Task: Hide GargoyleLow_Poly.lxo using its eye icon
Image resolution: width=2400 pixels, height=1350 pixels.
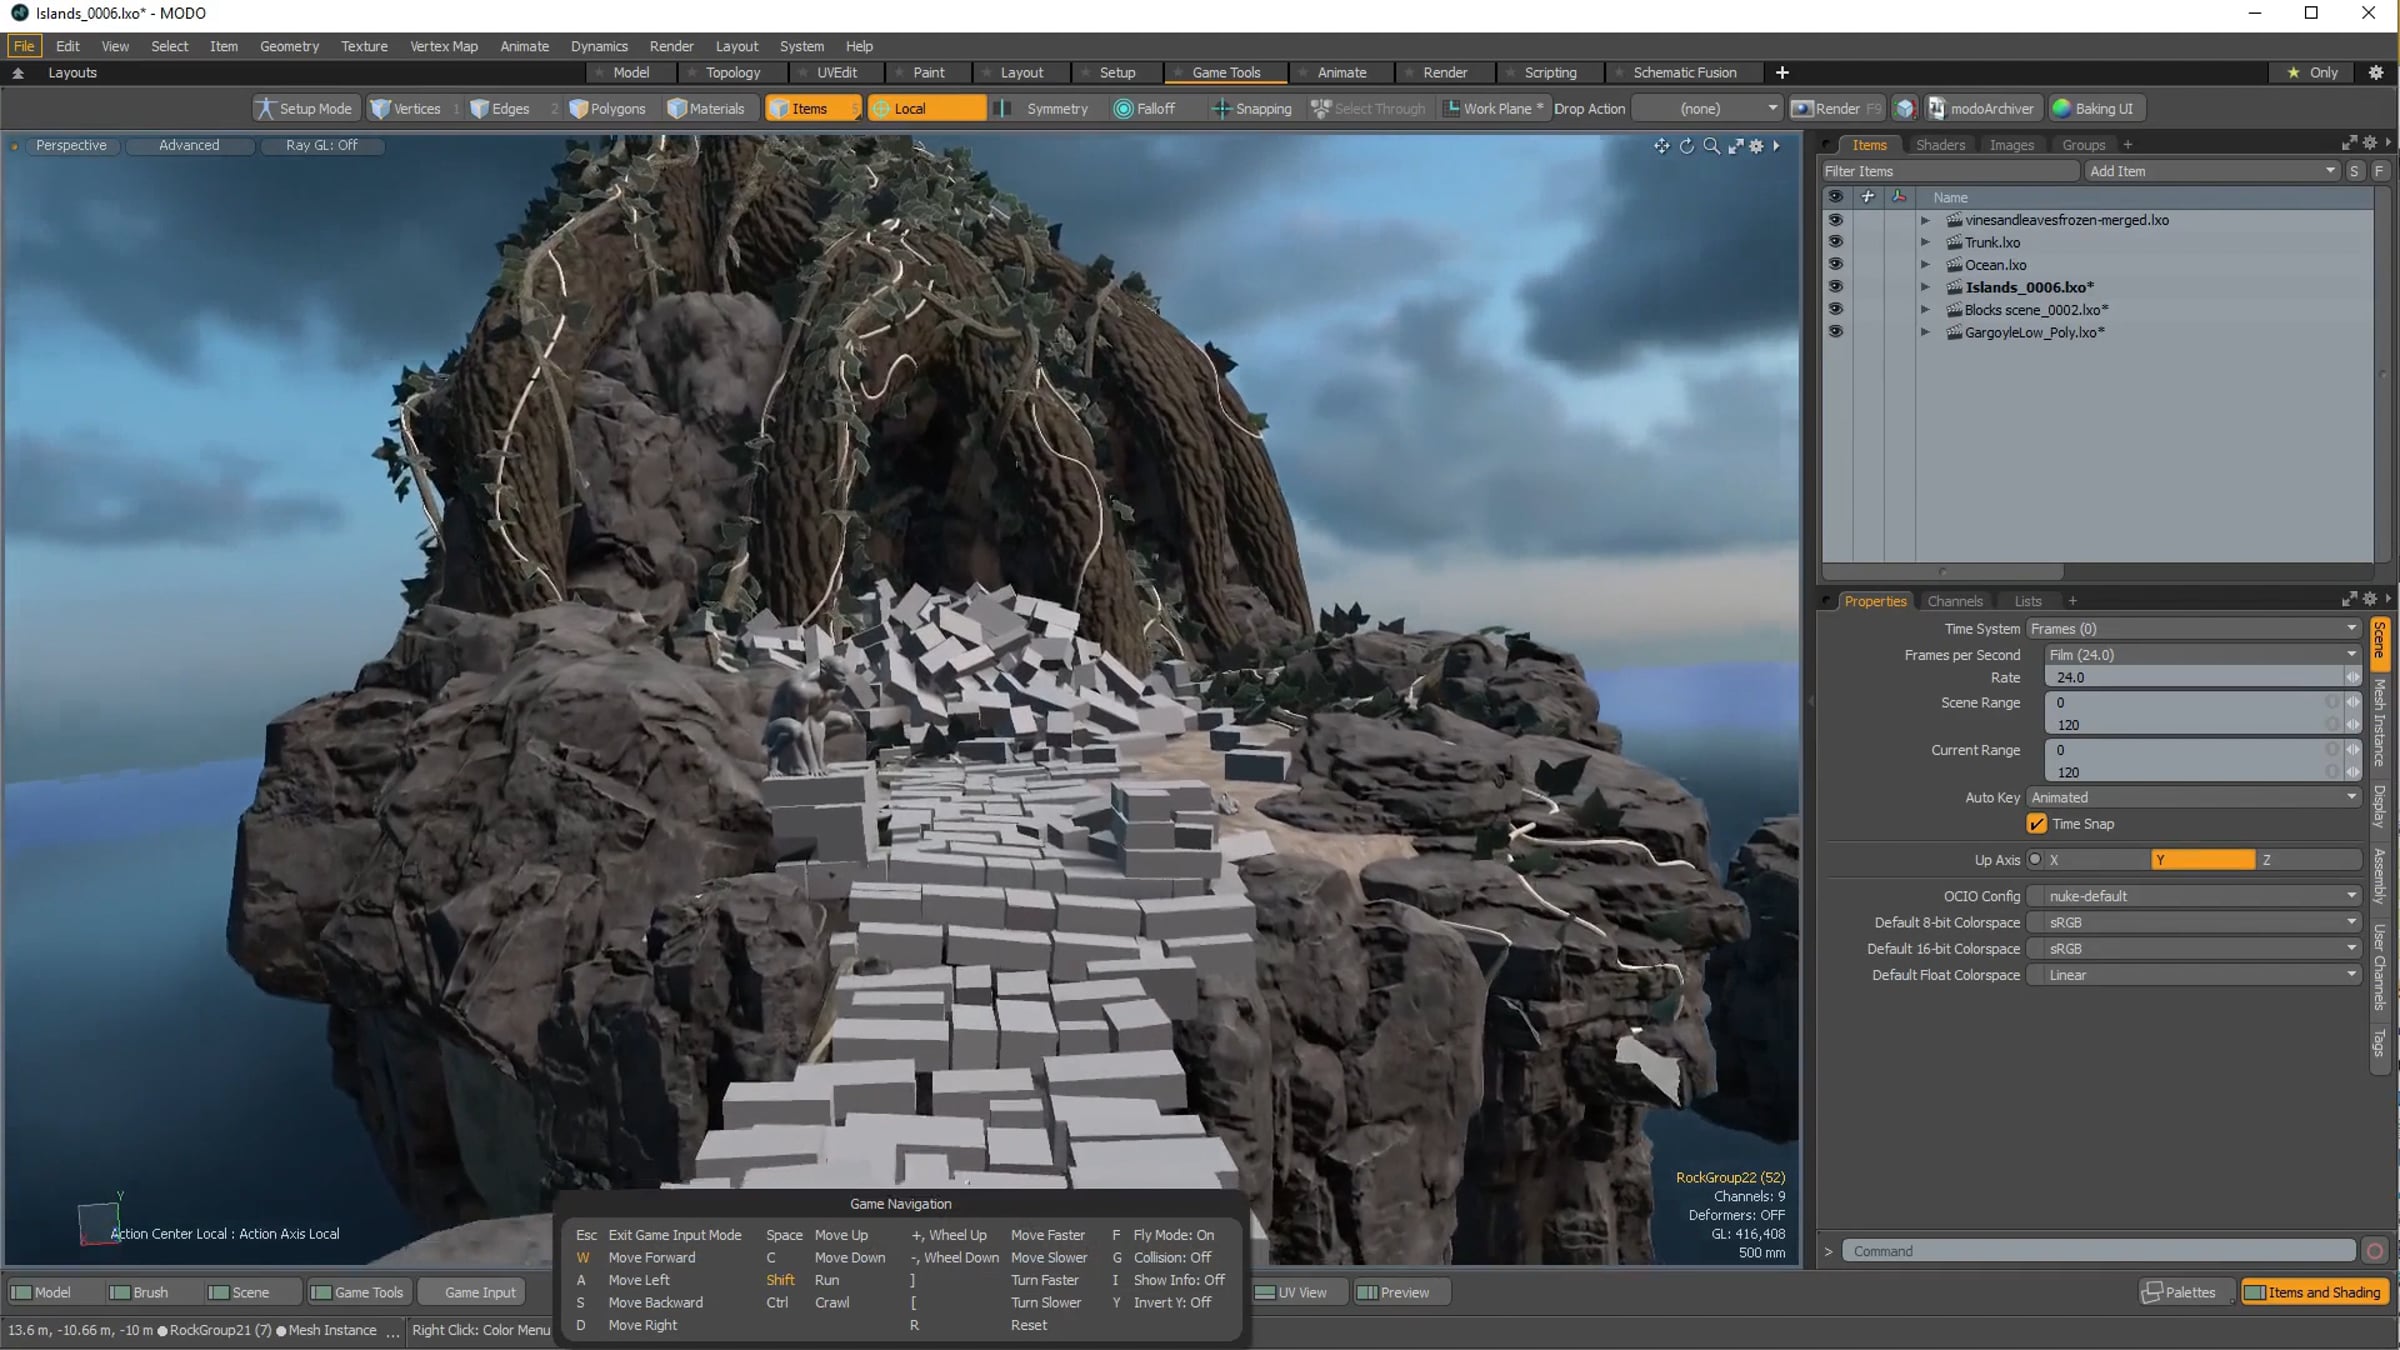Action: point(1835,332)
